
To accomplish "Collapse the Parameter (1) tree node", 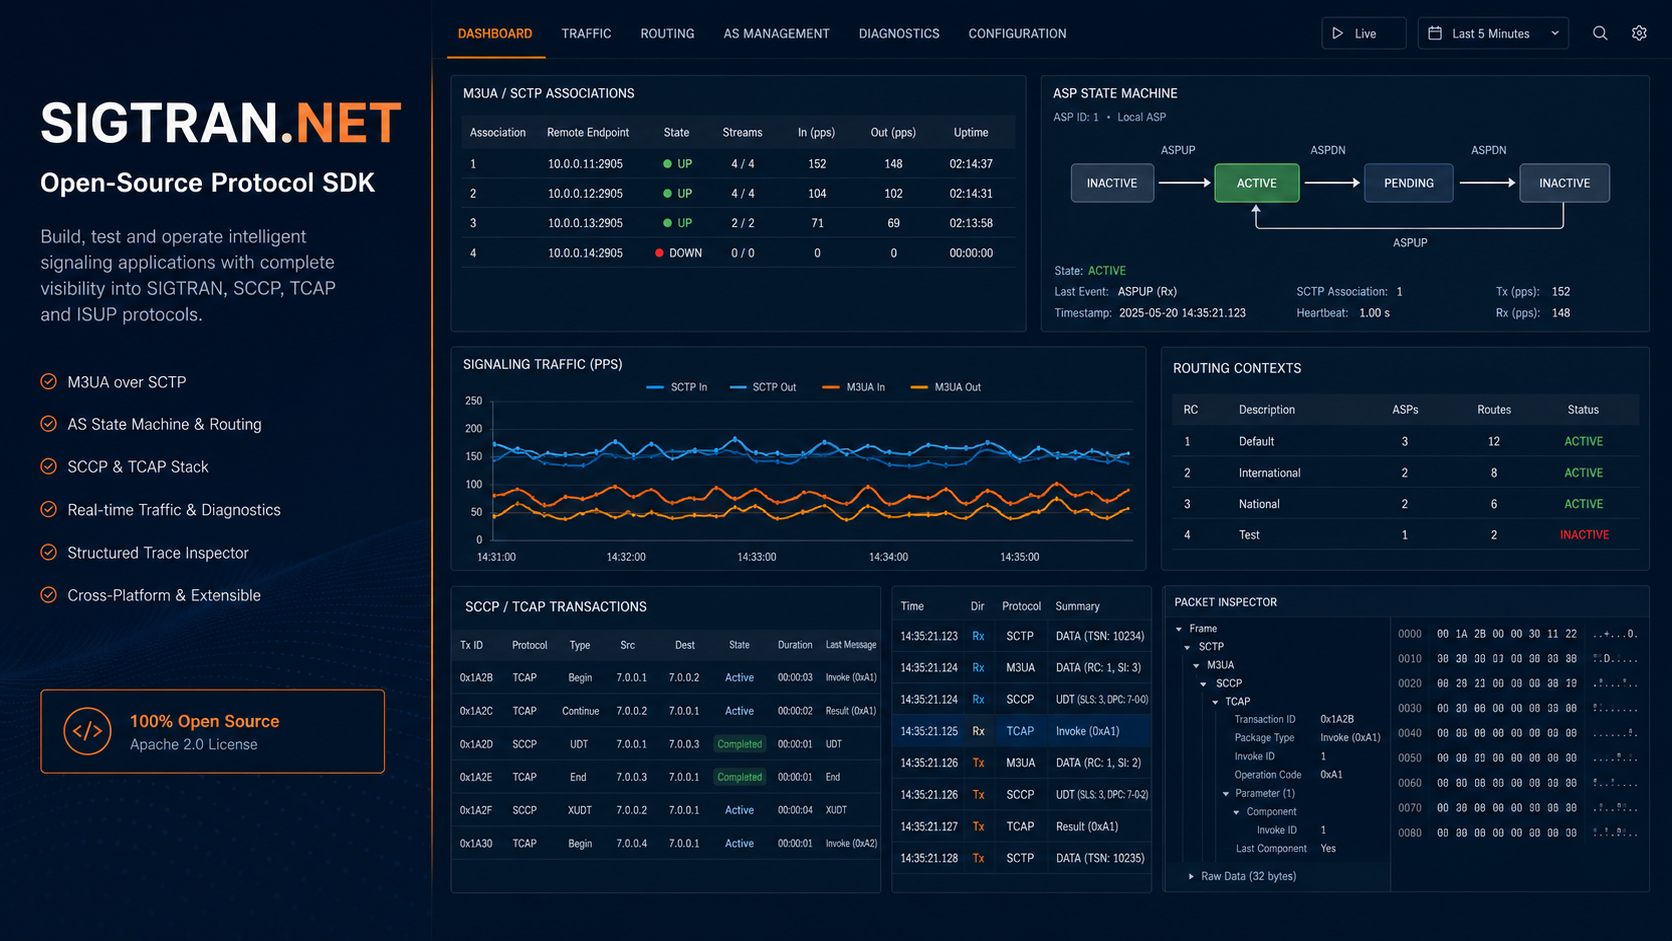I will point(1226,794).
